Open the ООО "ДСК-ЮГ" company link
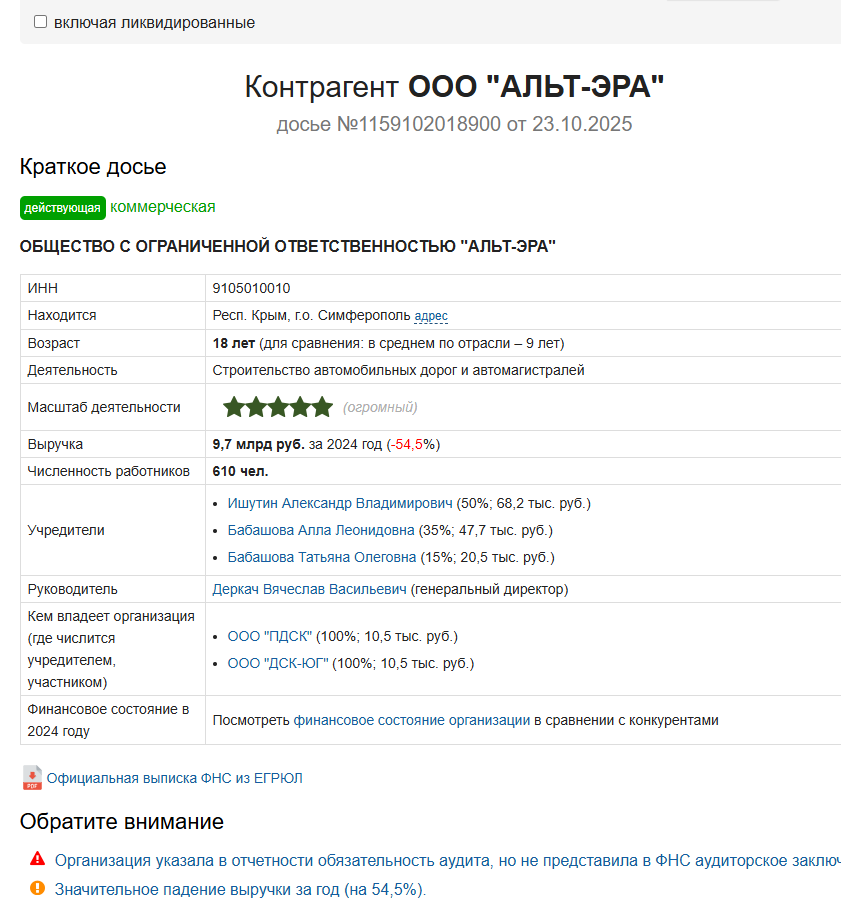The image size is (841, 909). (x=278, y=663)
